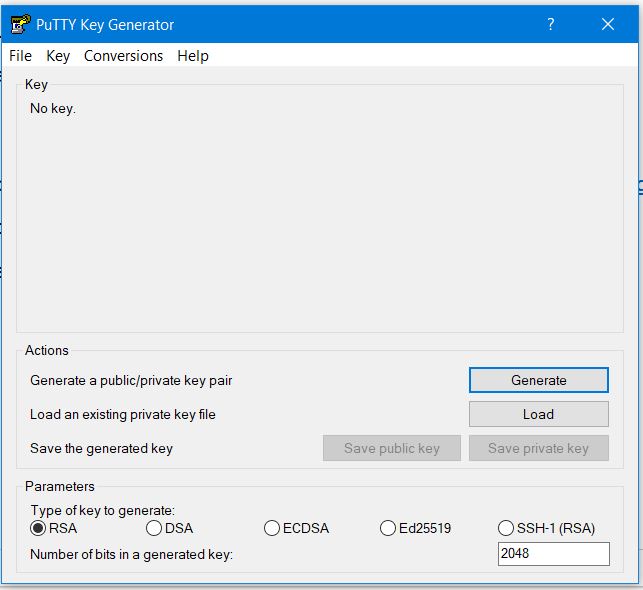The width and height of the screenshot is (643, 590).
Task: Click the PuTTY key generator title bar icon
Action: 20,24
